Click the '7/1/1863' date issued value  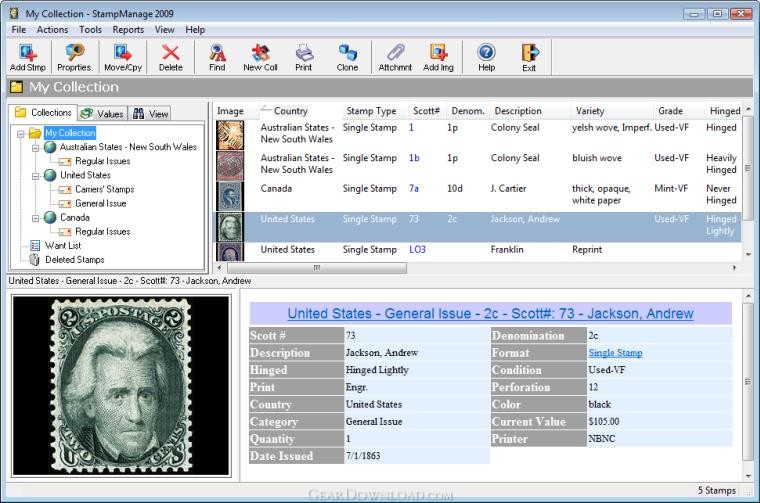click(x=363, y=456)
